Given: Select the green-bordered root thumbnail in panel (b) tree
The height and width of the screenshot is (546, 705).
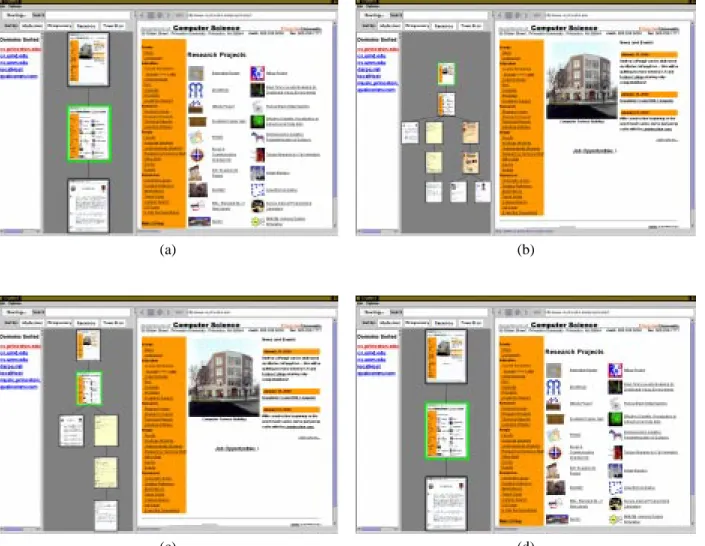Looking at the screenshot, I should pos(446,74).
